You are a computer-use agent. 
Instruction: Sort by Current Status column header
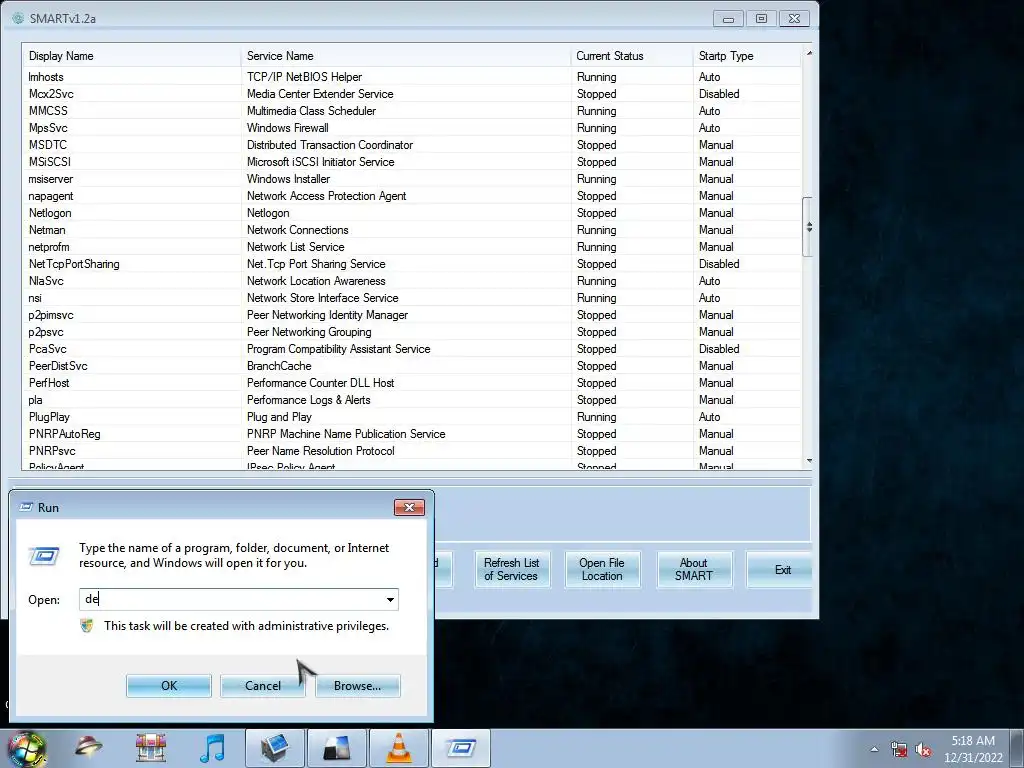point(632,56)
